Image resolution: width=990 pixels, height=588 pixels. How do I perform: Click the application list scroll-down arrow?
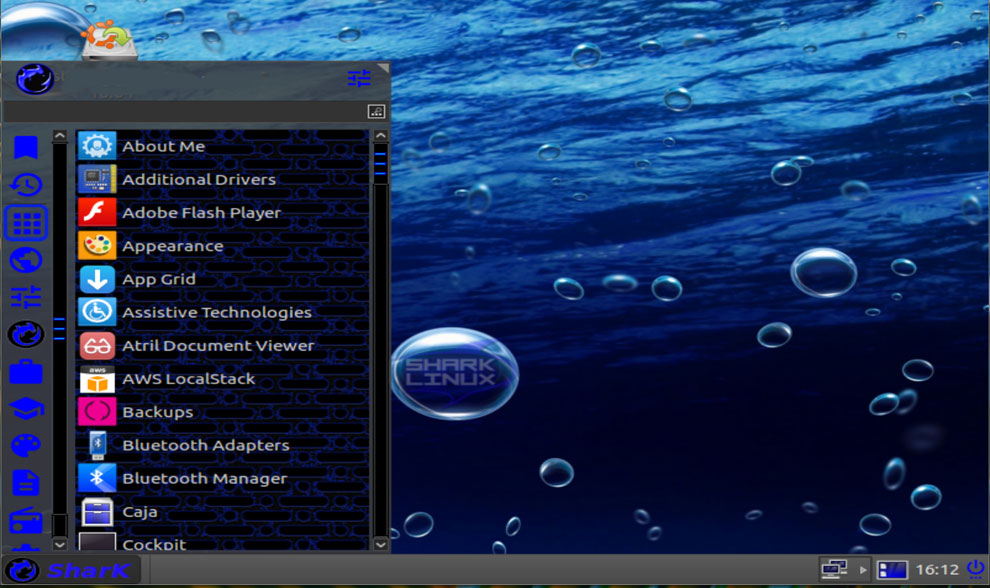(x=381, y=544)
